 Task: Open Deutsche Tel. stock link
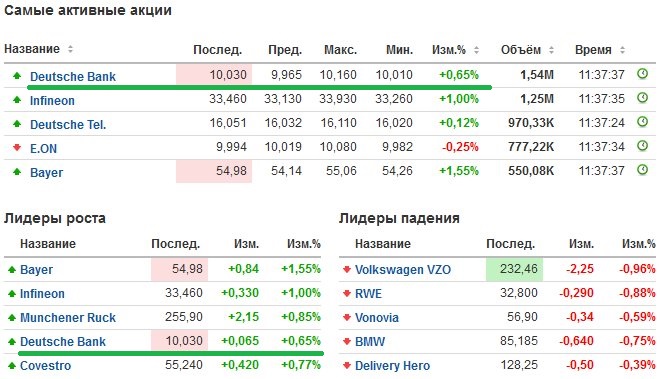coord(68,125)
